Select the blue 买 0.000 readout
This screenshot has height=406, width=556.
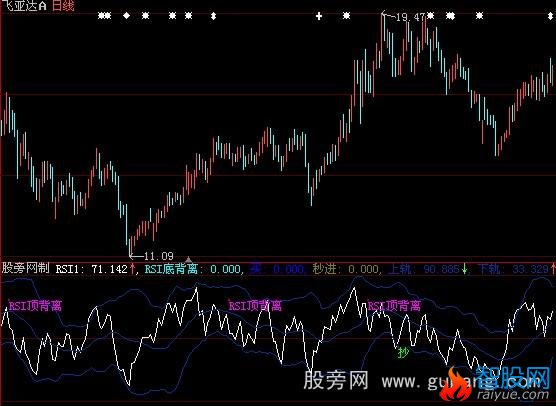277,269
